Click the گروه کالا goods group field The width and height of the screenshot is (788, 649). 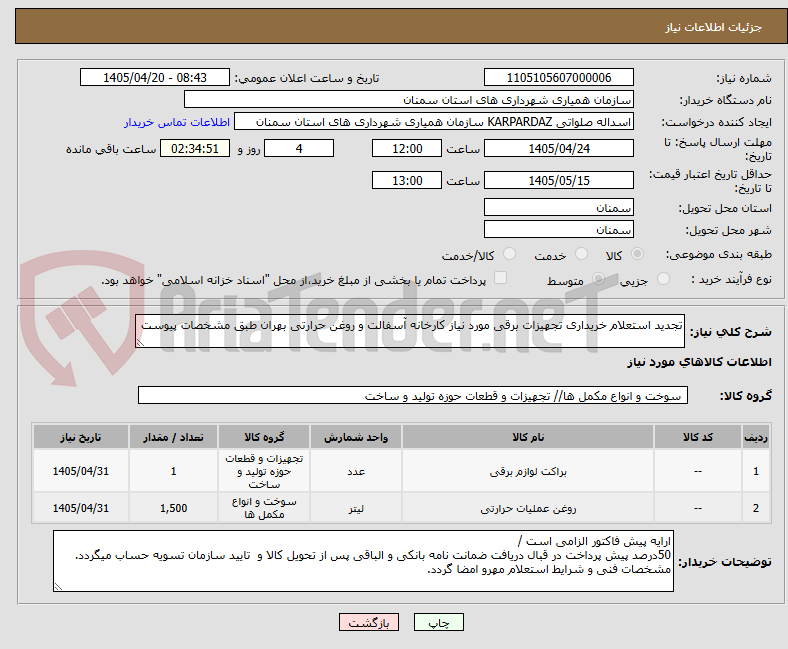click(x=413, y=395)
